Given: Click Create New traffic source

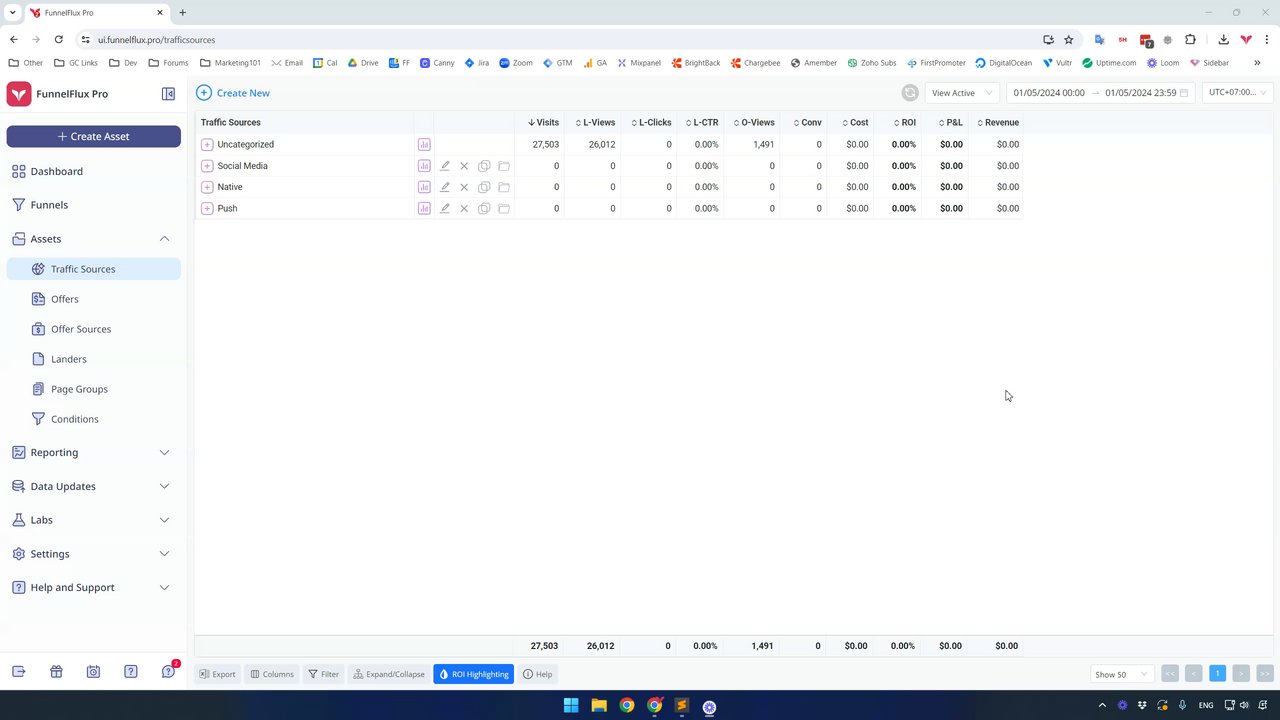Looking at the screenshot, I should click(x=233, y=93).
